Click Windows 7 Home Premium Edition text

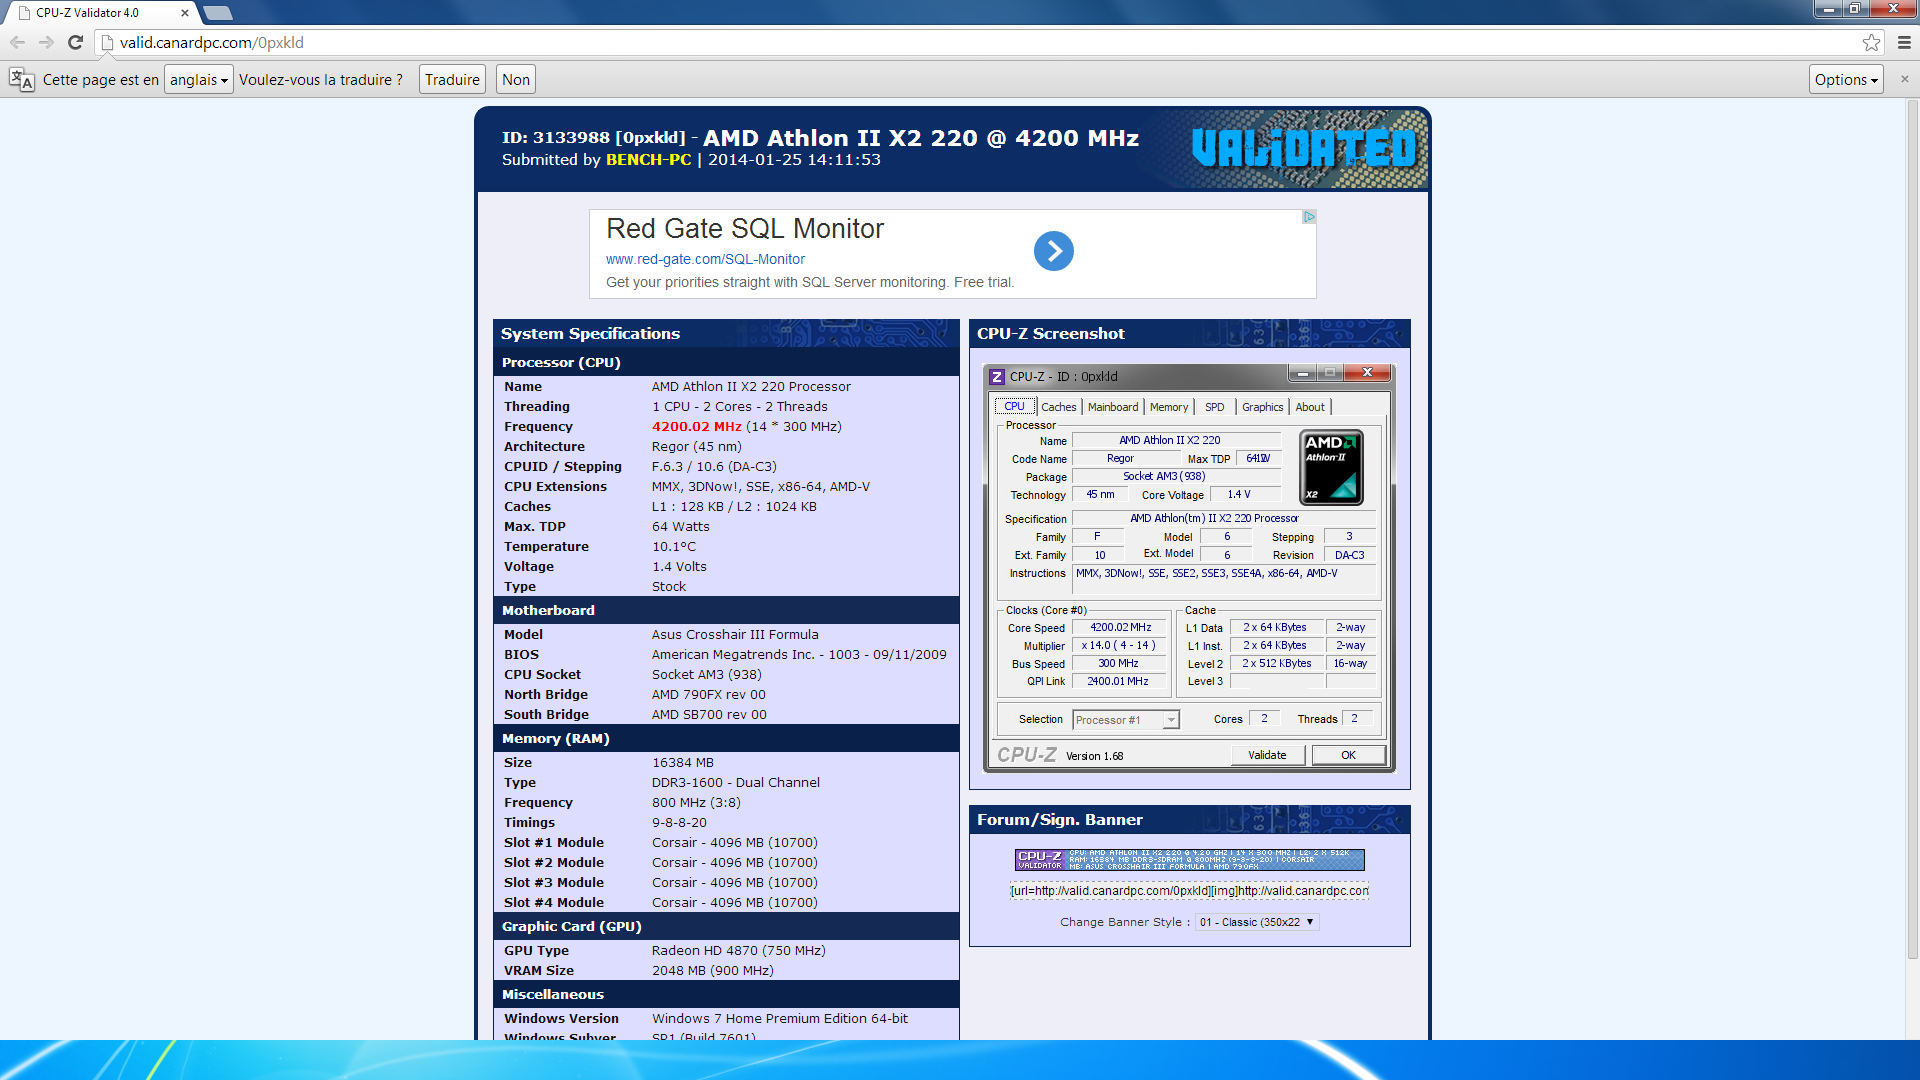click(x=780, y=1019)
